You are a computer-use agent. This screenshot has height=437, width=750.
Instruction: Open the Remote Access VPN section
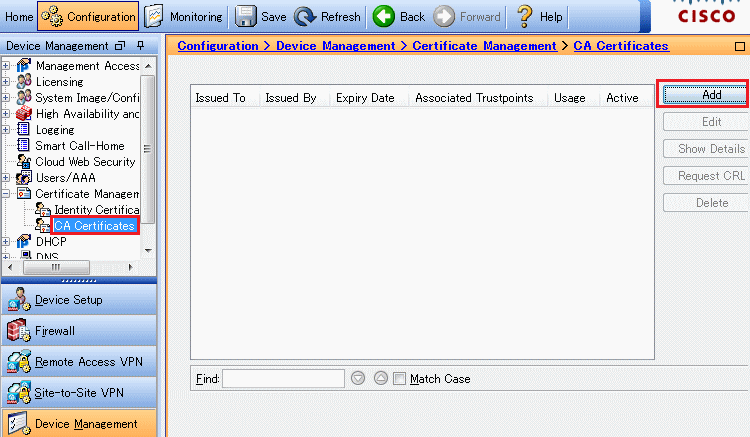79,361
